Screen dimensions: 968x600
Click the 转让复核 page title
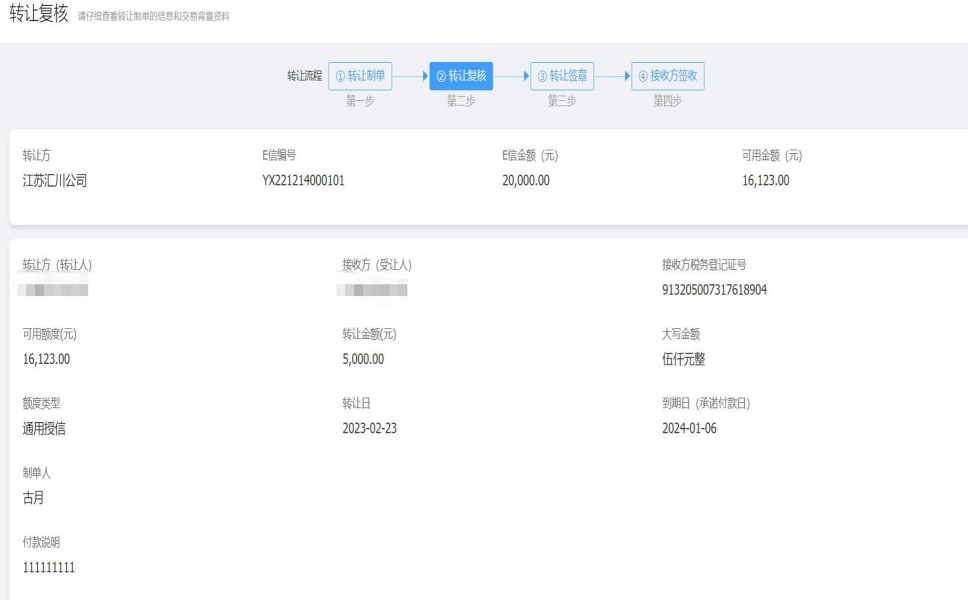coord(38,14)
